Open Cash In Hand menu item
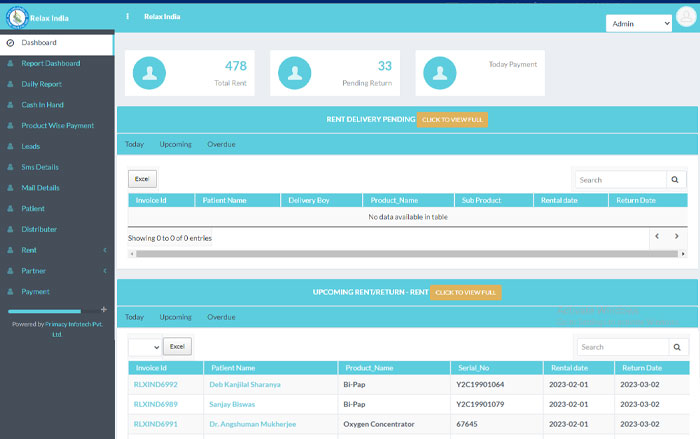The image size is (700, 439). coord(42,105)
